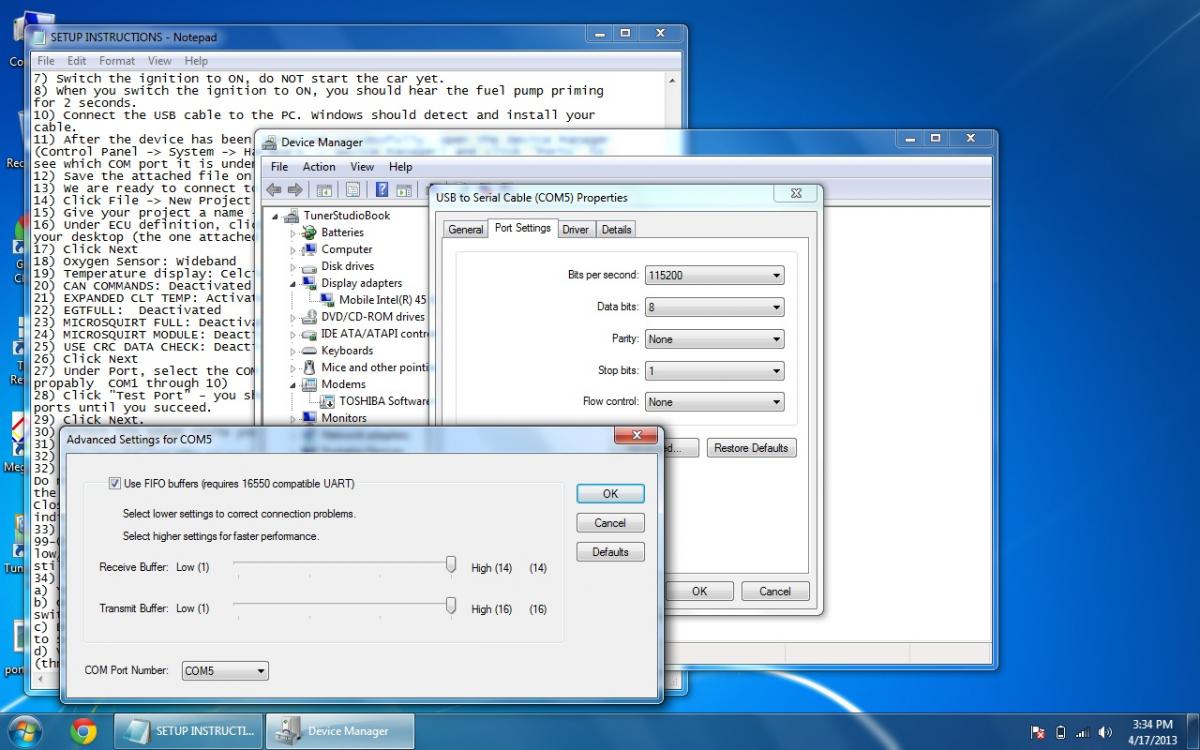1200x750 pixels.
Task: Click the Properties icon in Device Manager toolbar
Action: (353, 190)
